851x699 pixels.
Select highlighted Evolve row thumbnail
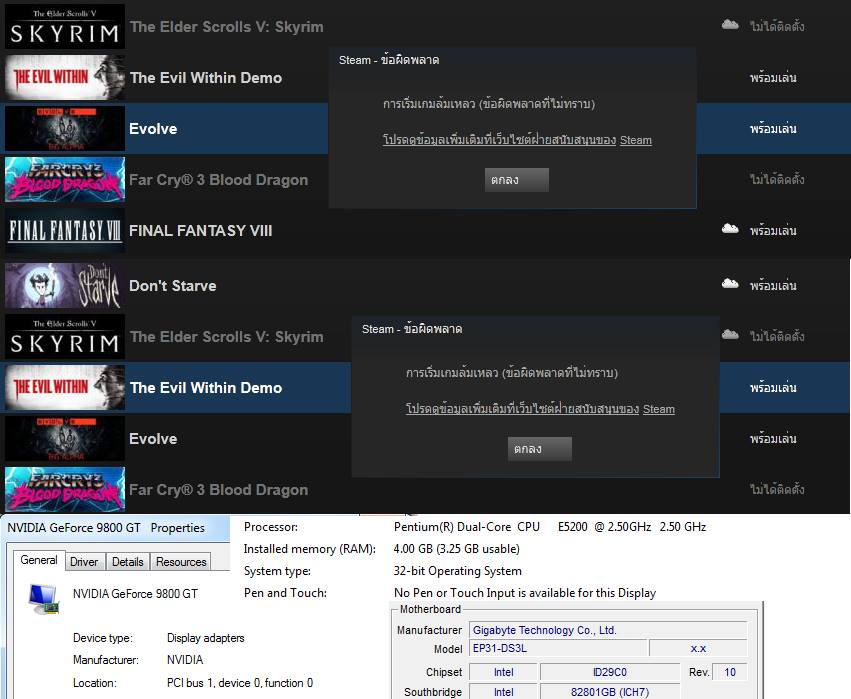pyautogui.click(x=65, y=129)
